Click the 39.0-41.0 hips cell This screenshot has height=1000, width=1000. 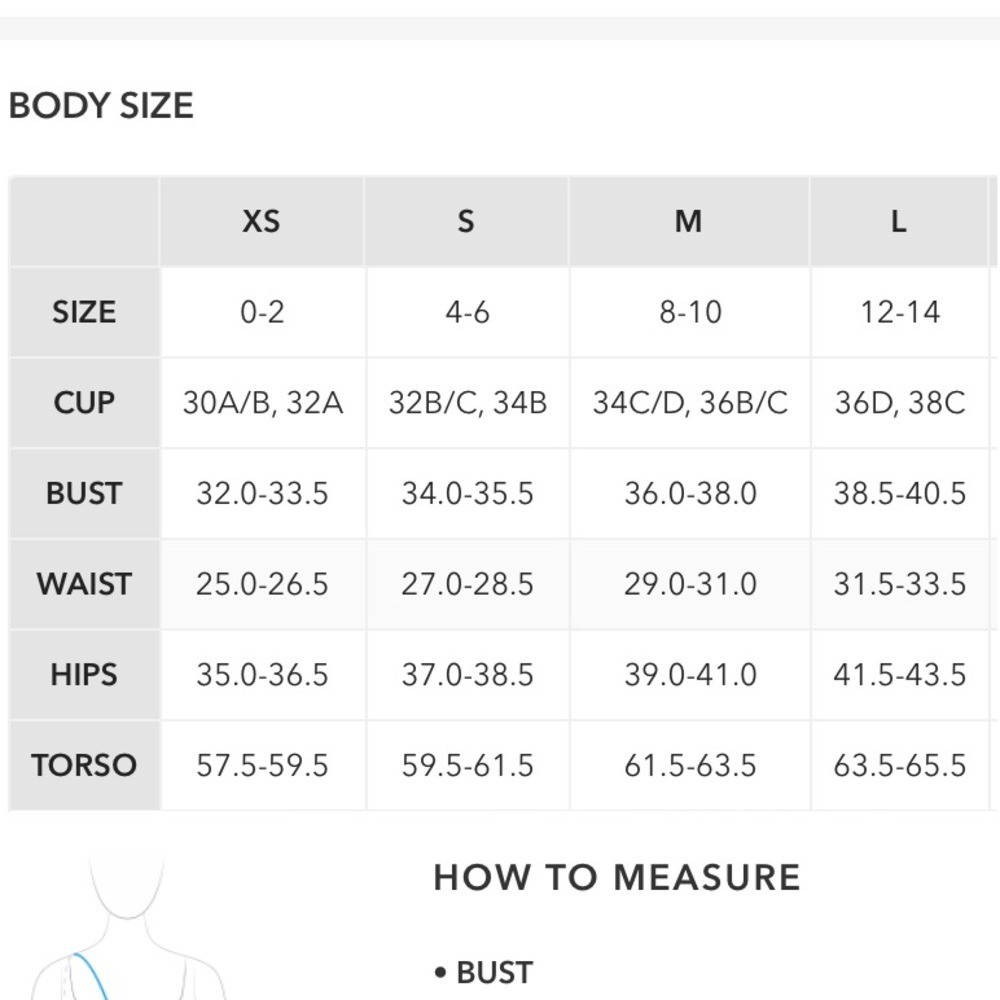(690, 675)
